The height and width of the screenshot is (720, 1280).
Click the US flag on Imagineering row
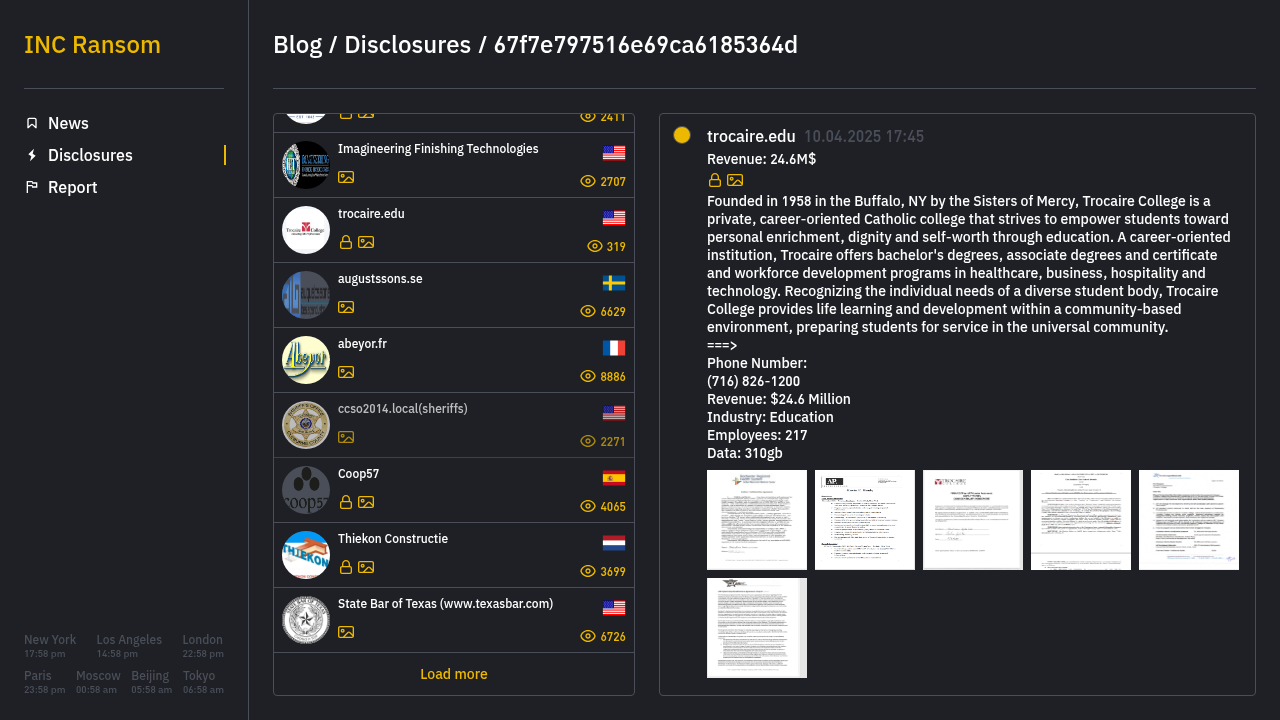[x=614, y=153]
